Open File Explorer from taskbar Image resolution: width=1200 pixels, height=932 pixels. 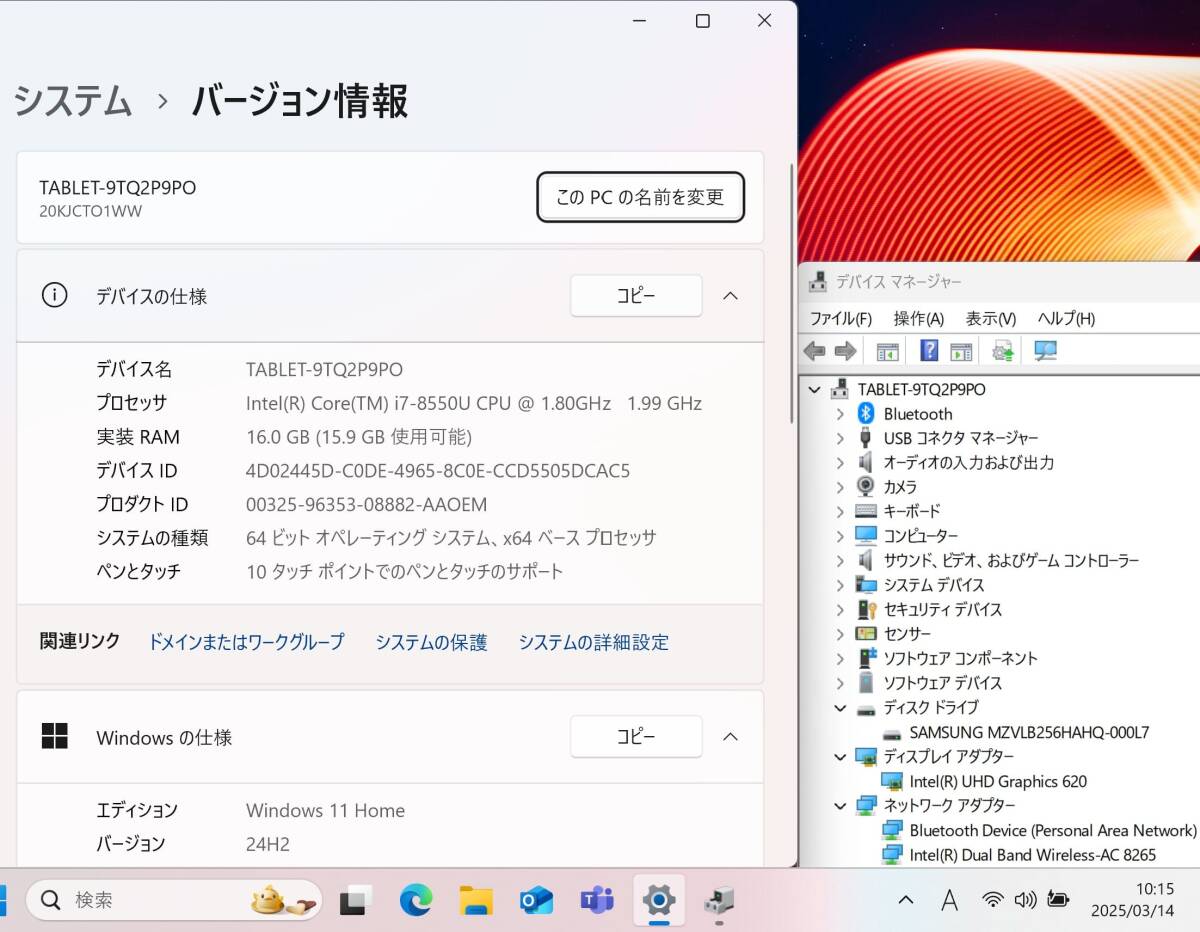coord(476,900)
